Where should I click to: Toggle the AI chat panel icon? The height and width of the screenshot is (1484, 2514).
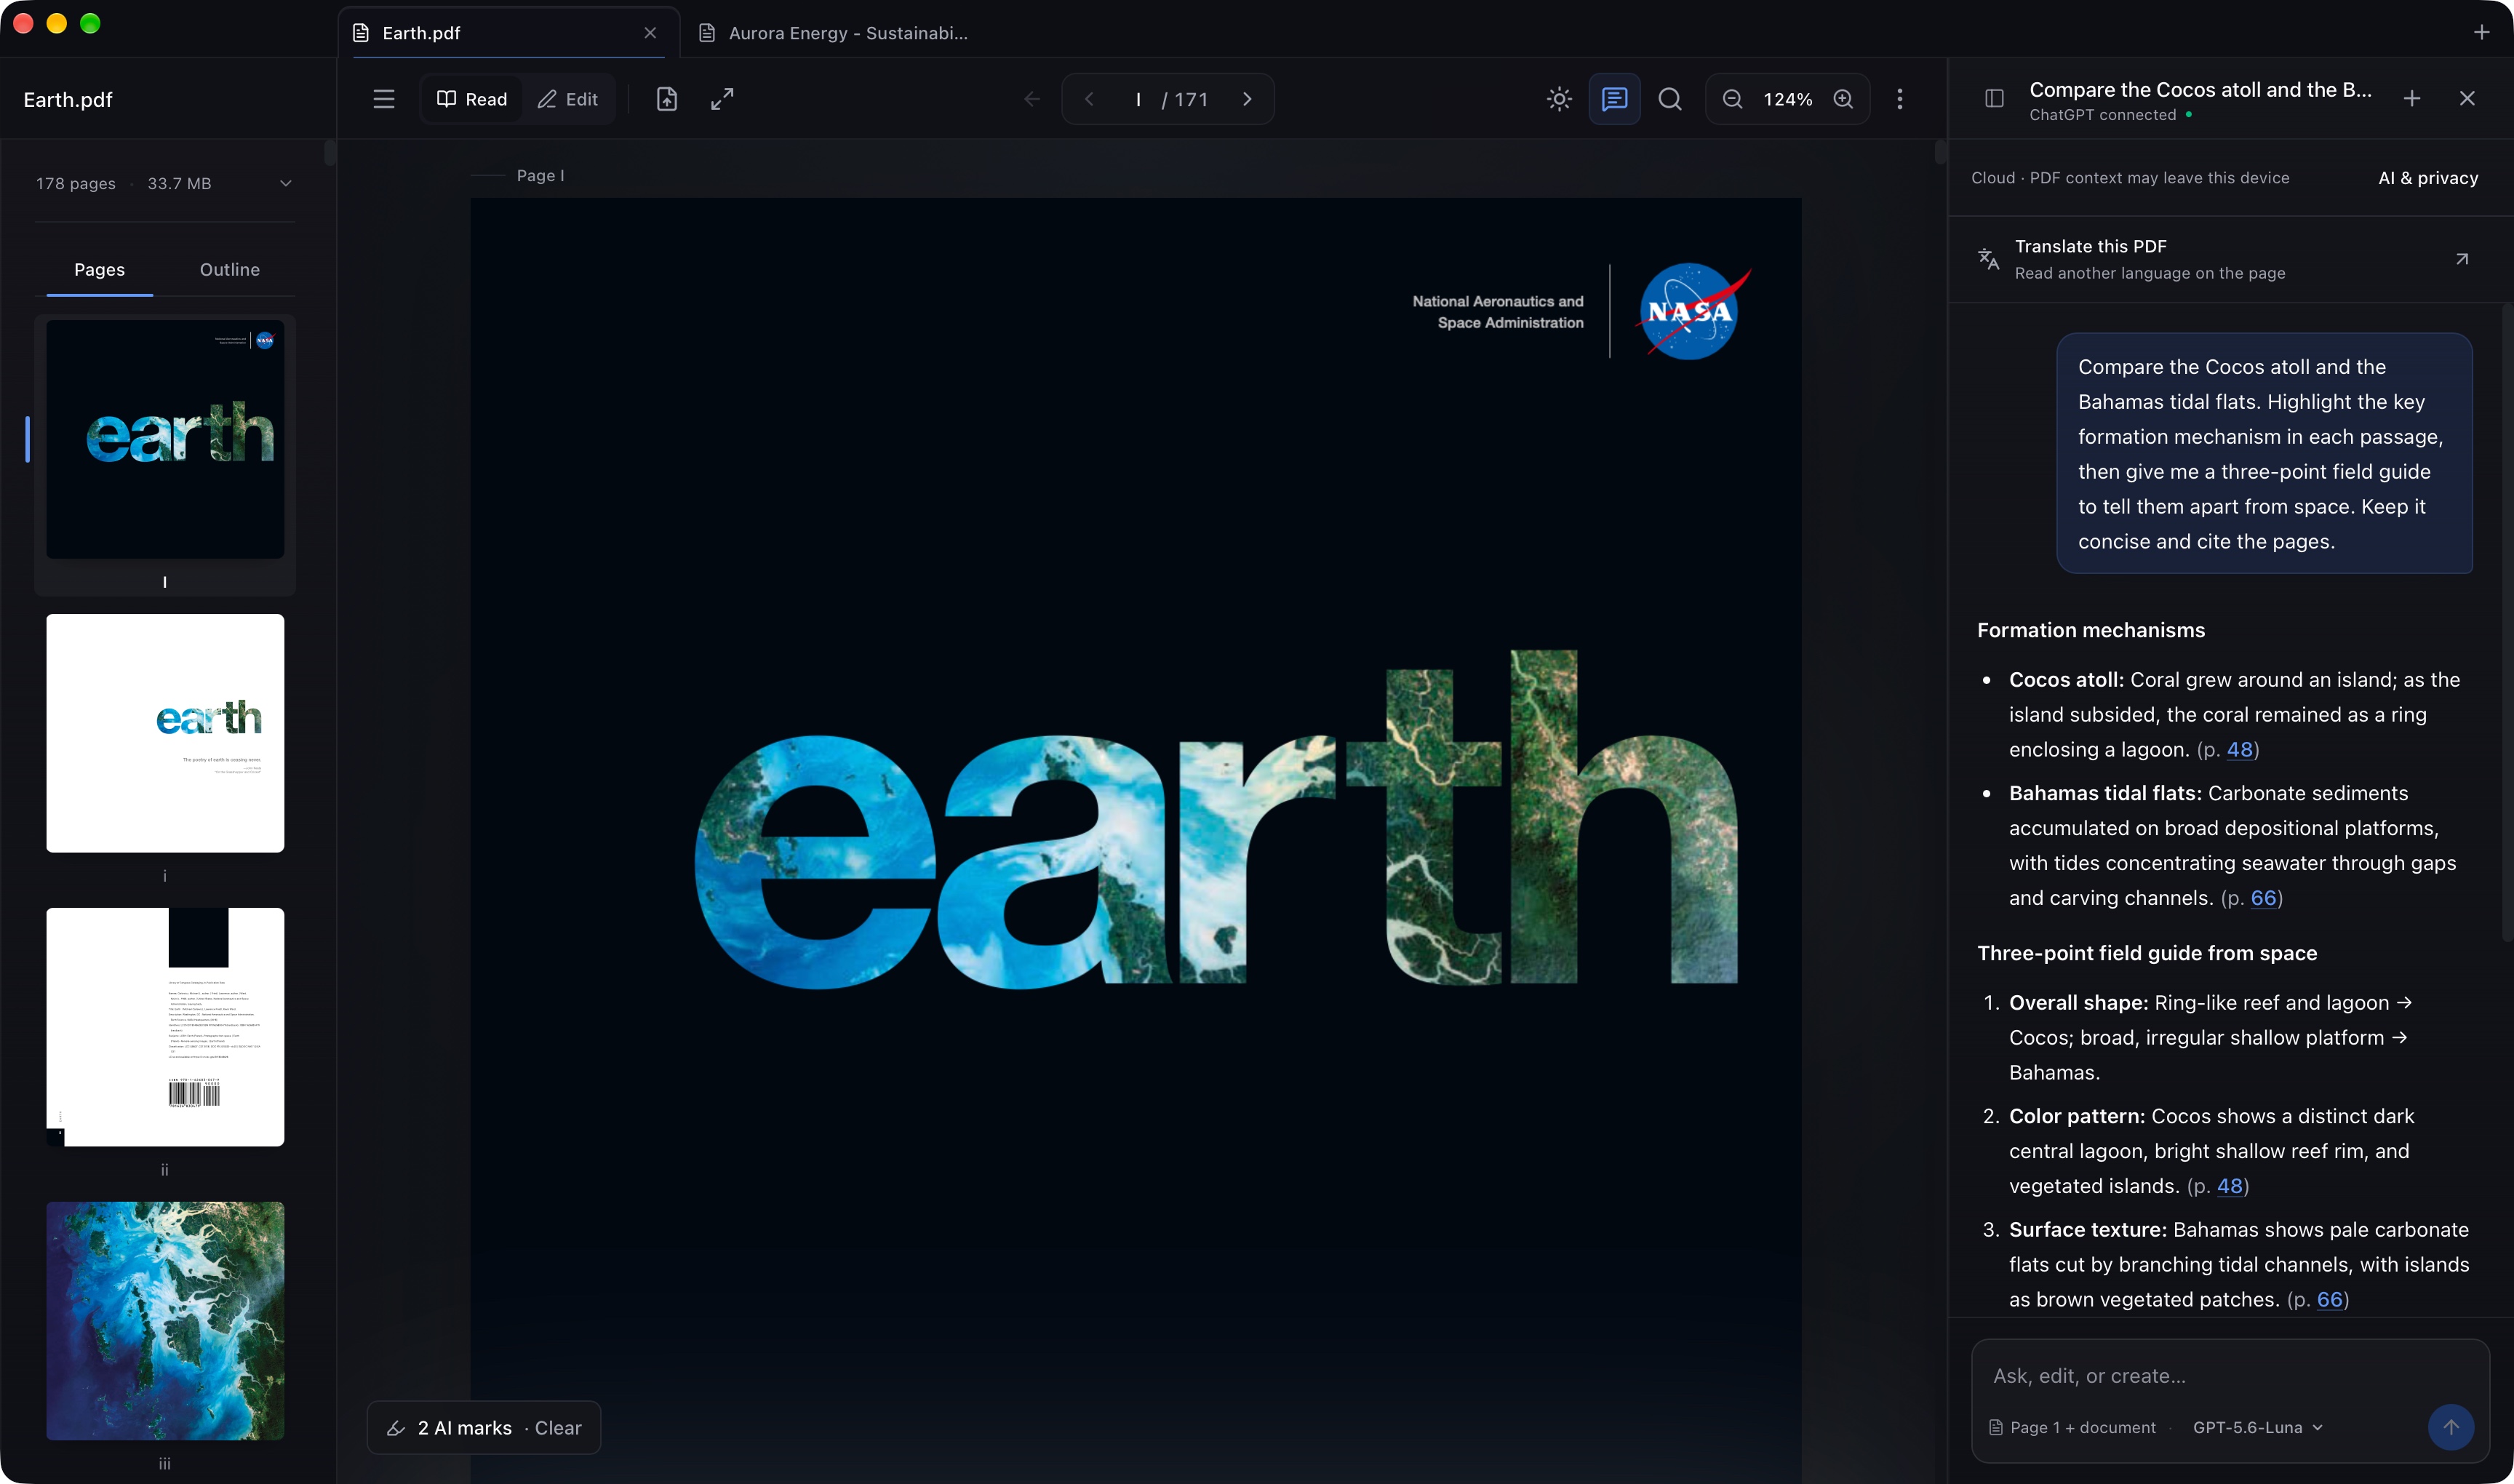click(x=1614, y=99)
